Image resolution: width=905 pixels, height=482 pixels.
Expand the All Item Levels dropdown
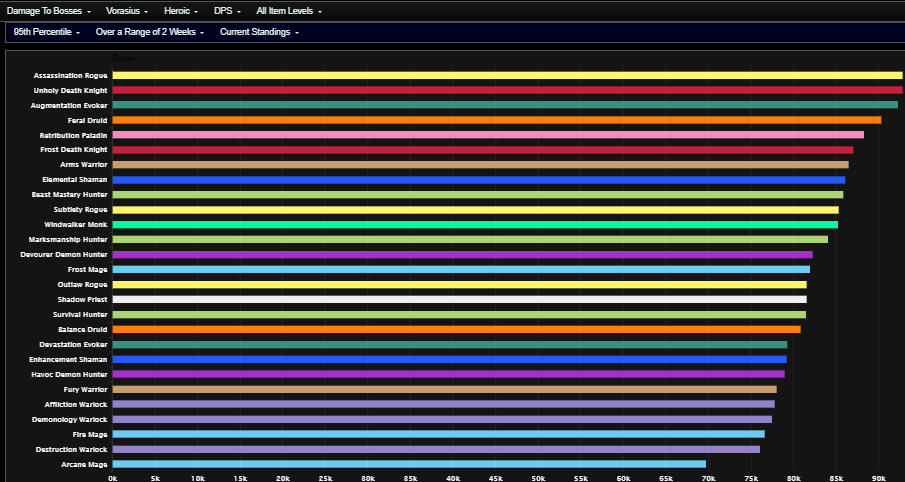click(x=289, y=11)
